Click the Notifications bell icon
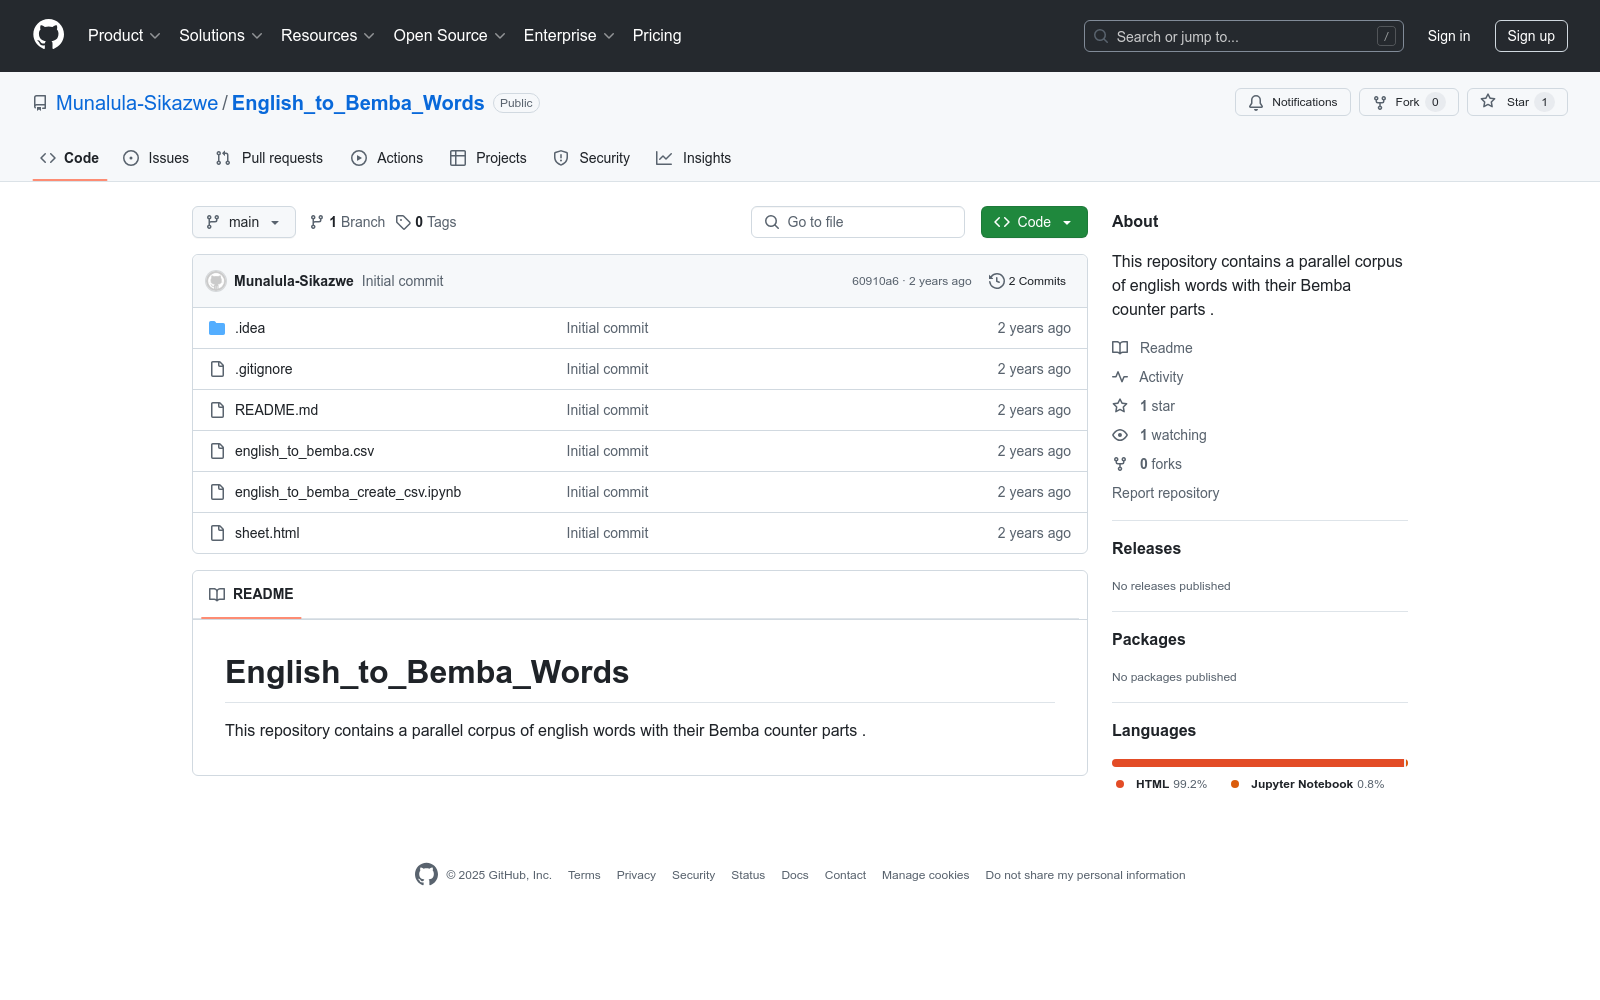This screenshot has height=1000, width=1600. 1256,102
